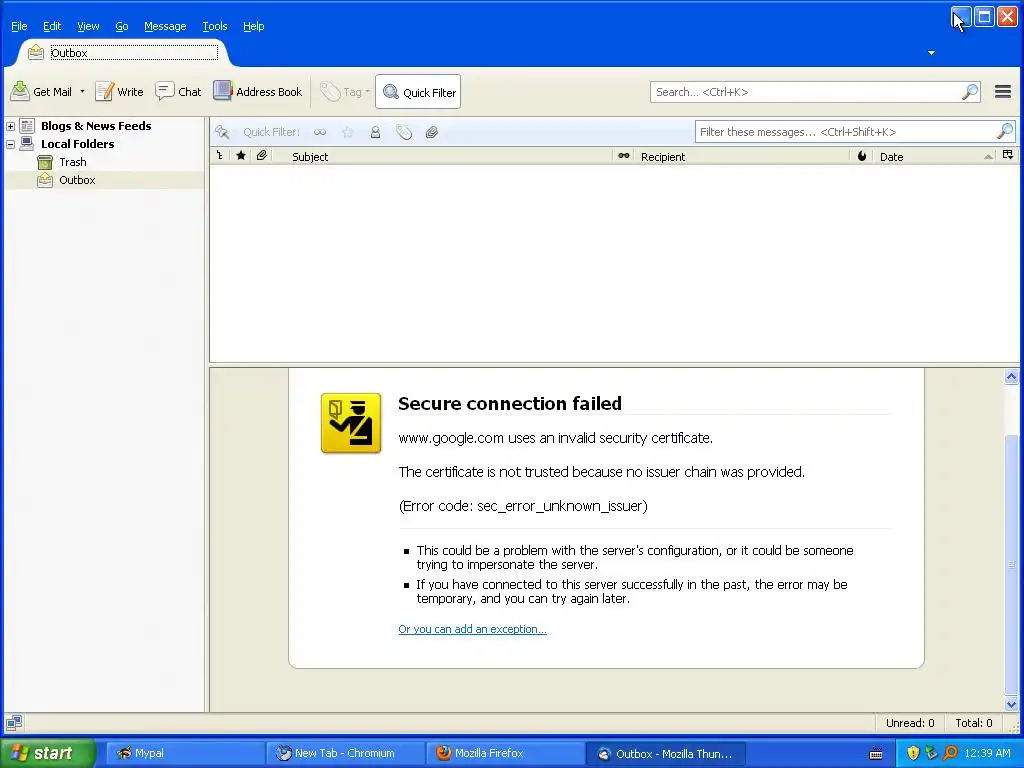The image size is (1024, 768).
Task: Open the Go menu
Action: (x=121, y=26)
